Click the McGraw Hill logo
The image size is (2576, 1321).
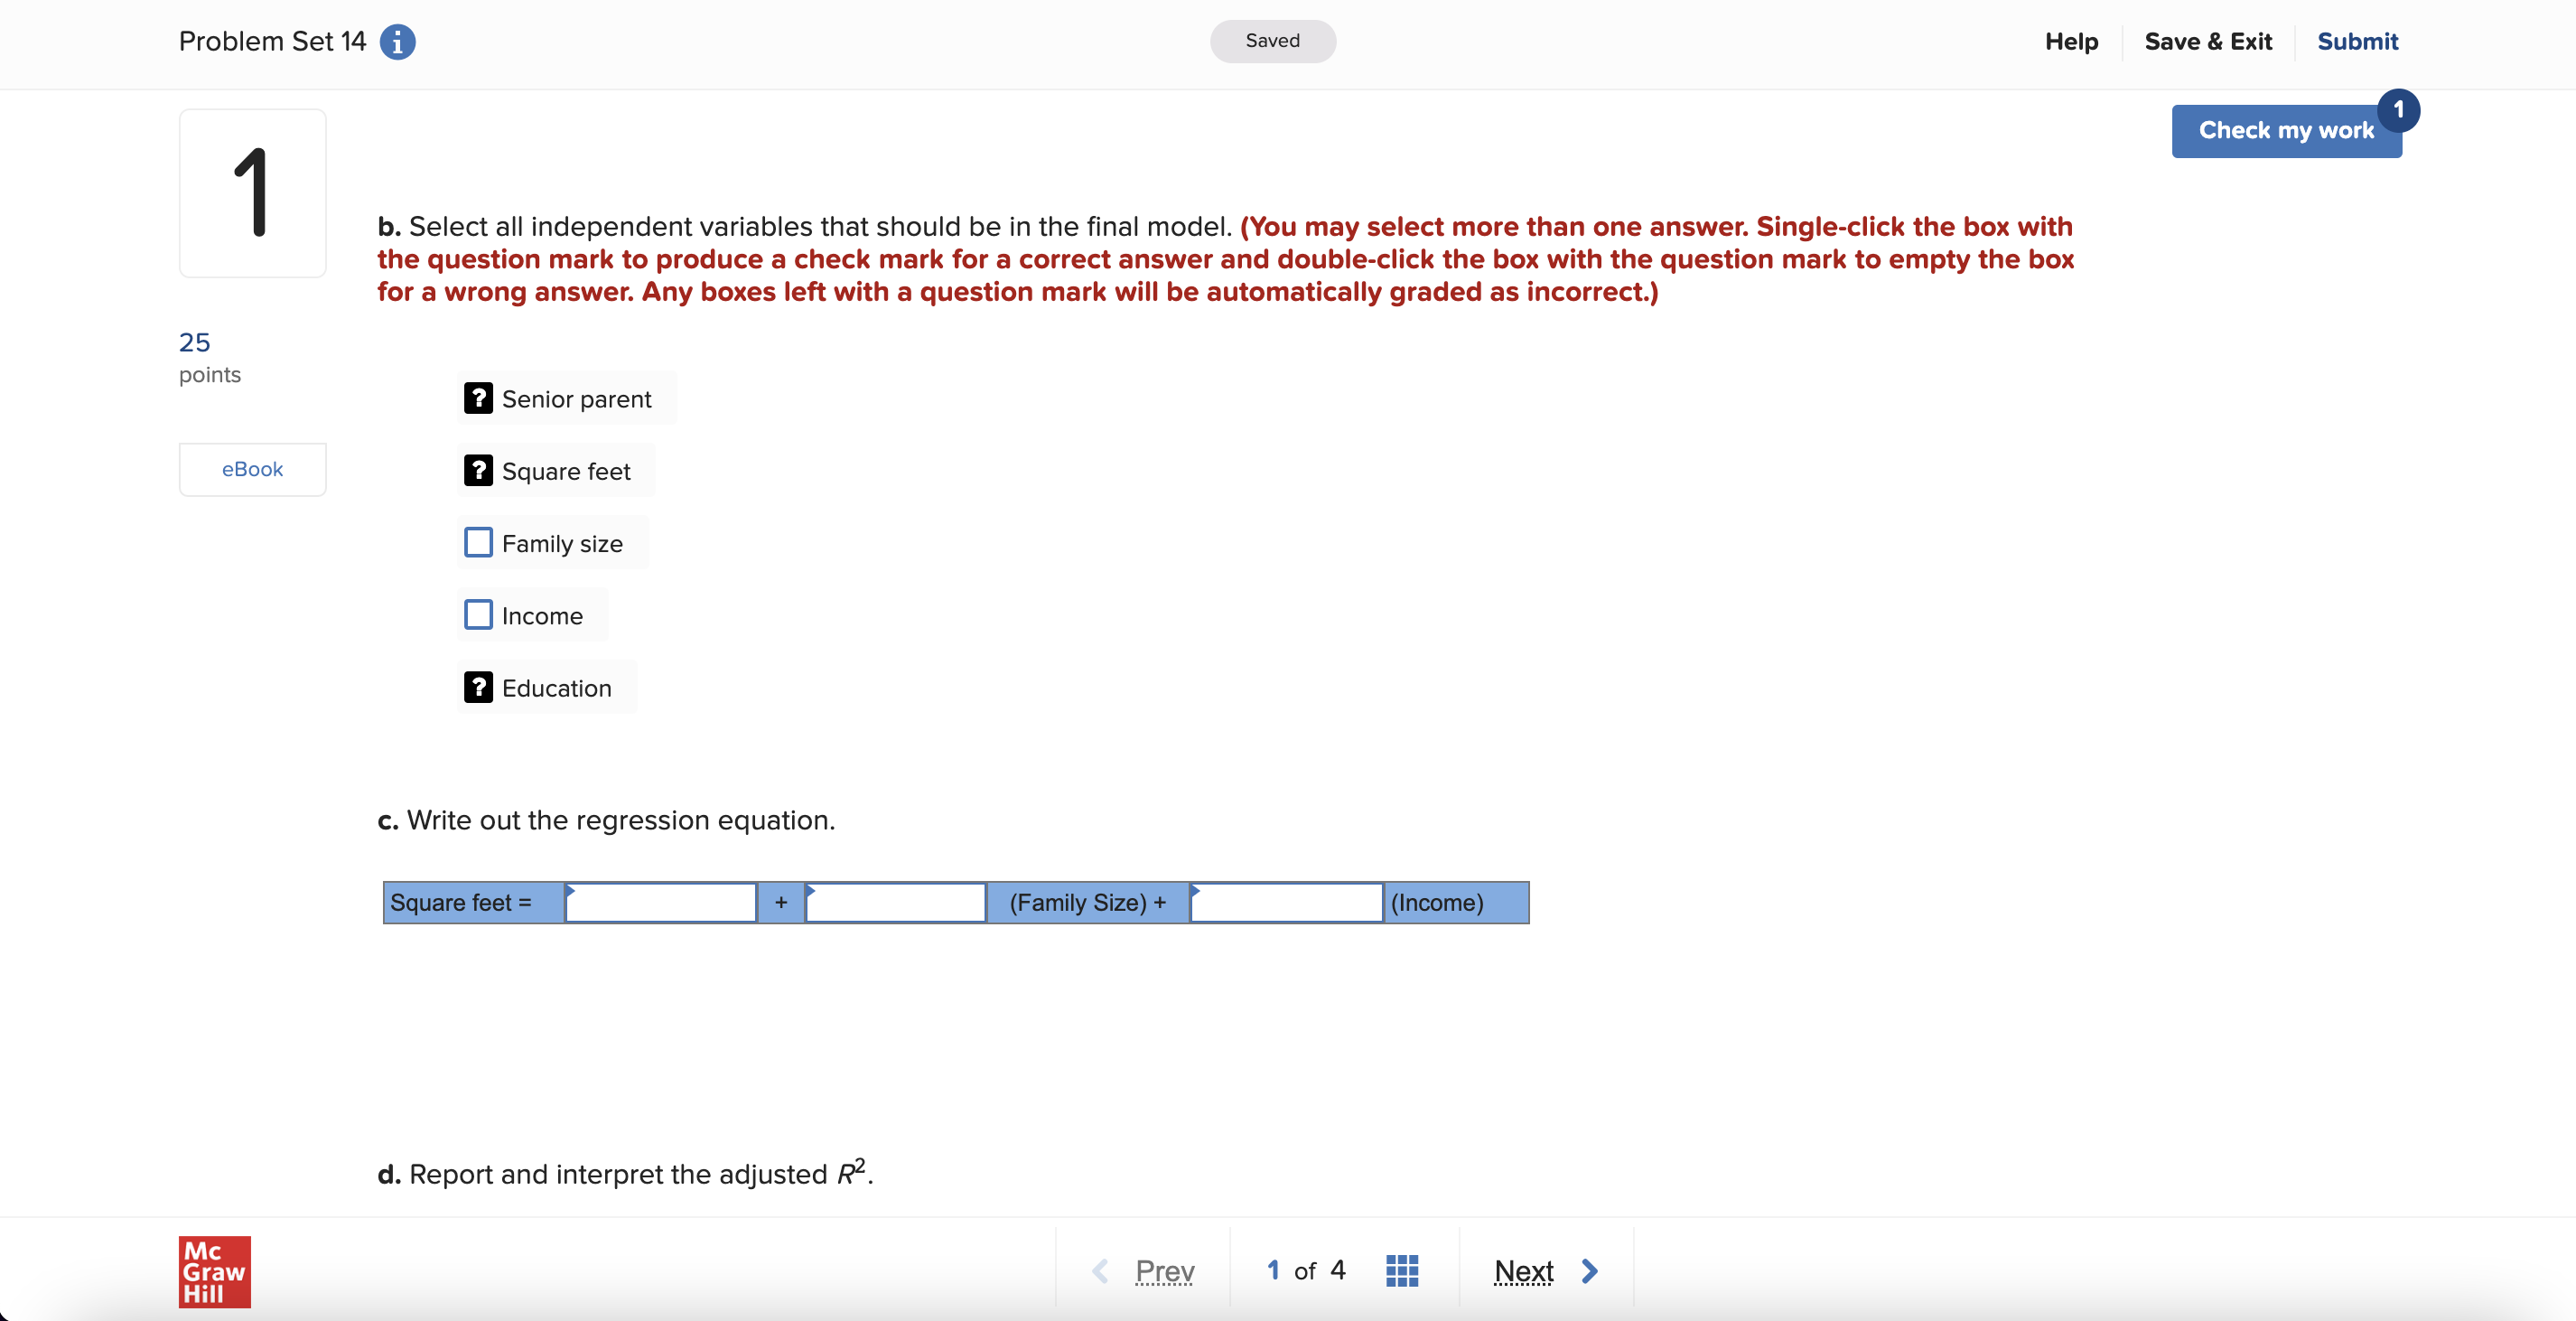[213, 1272]
